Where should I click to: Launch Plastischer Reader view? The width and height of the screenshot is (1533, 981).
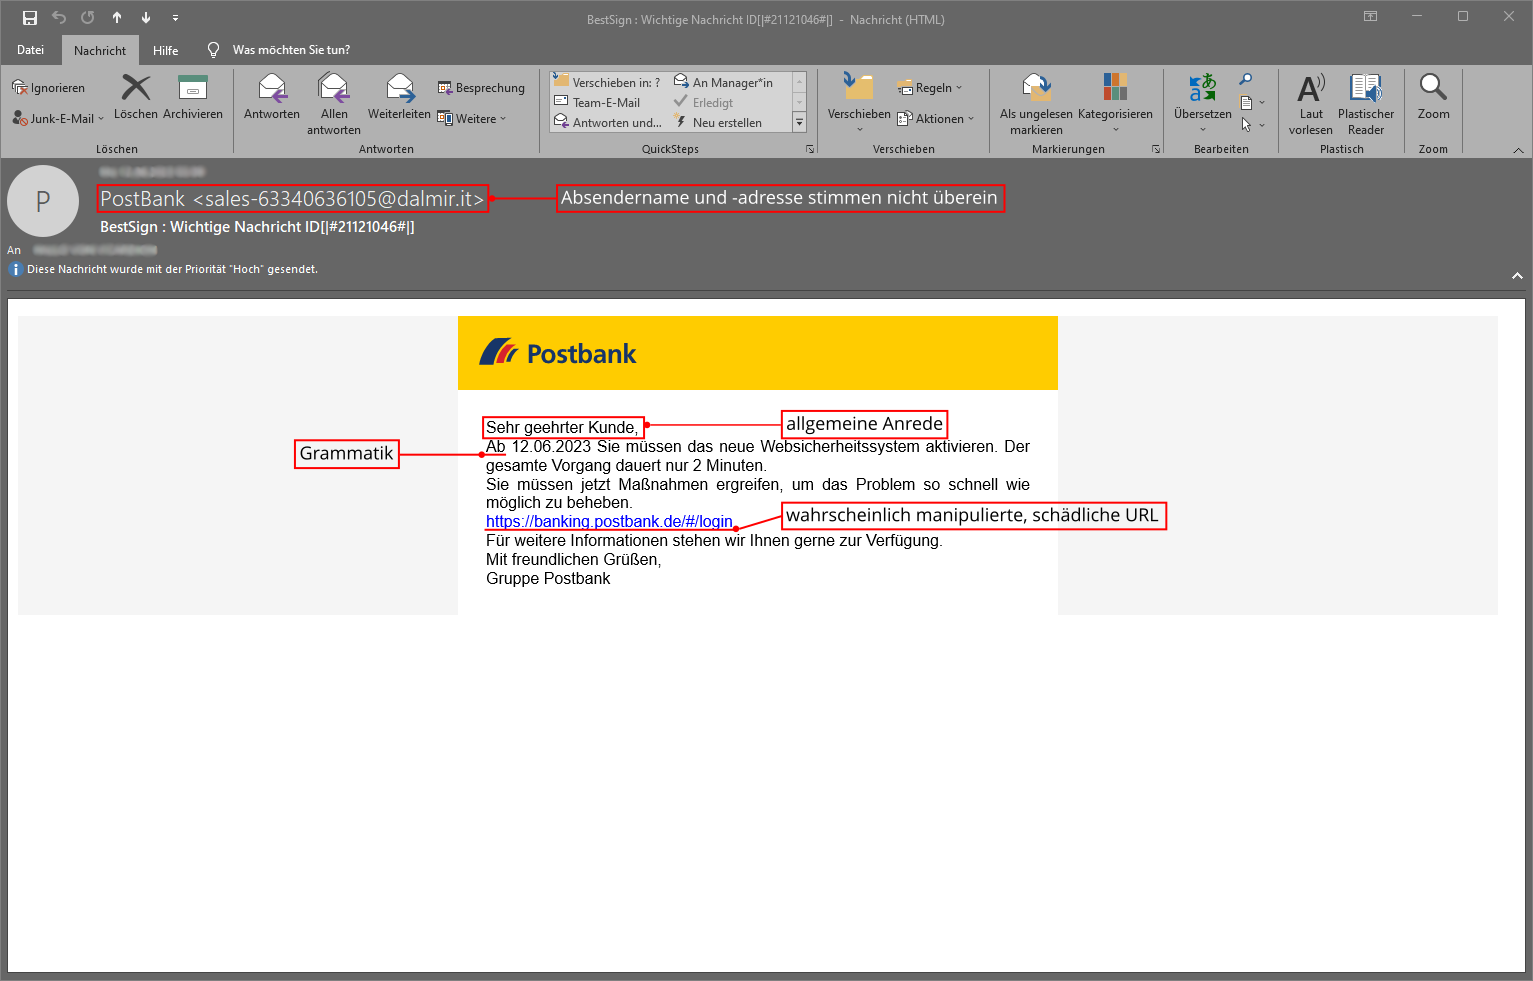pos(1365,90)
